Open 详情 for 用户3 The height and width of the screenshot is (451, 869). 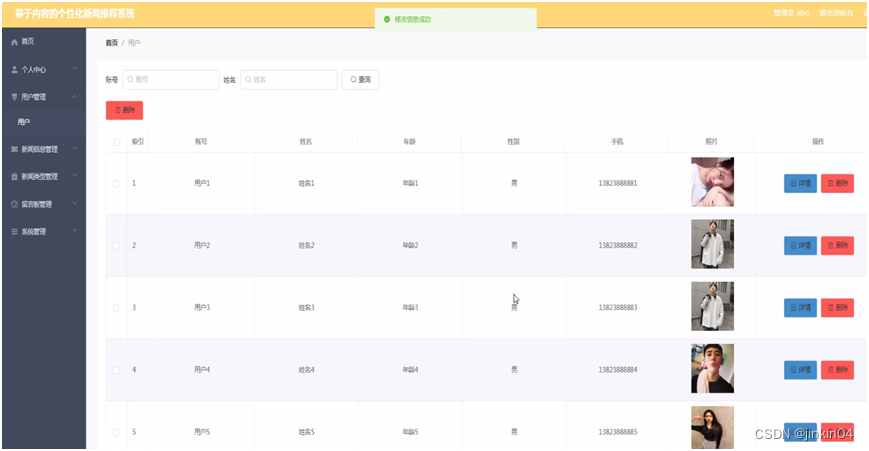coord(800,308)
